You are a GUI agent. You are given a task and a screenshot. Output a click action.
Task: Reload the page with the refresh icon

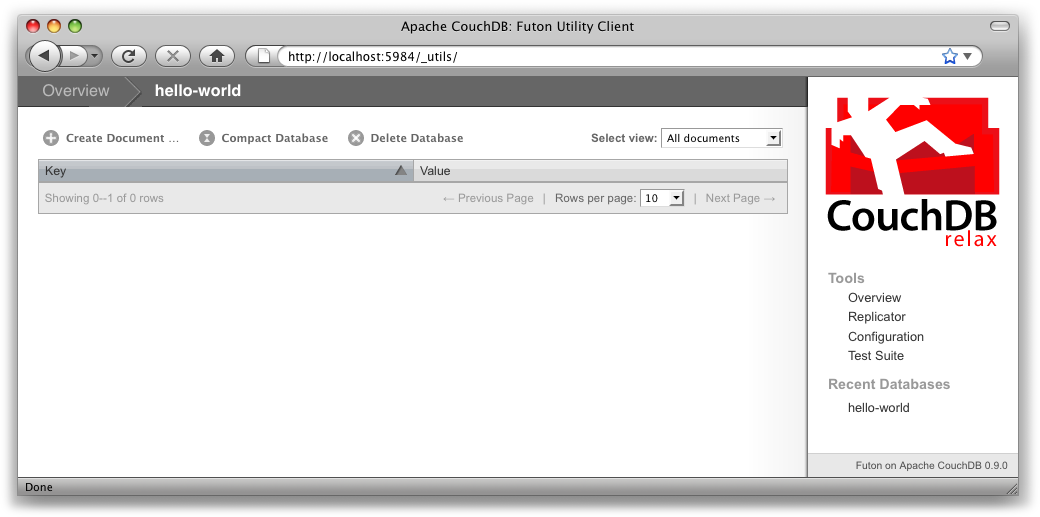pos(128,56)
